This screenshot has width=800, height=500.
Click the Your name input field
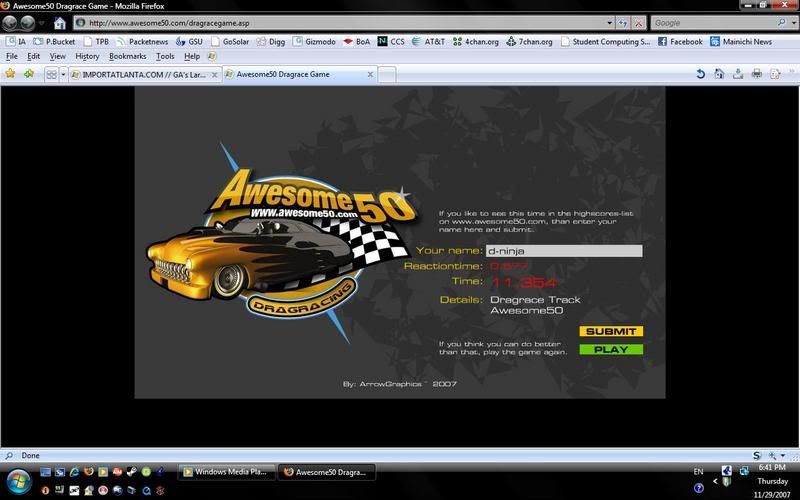[564, 251]
